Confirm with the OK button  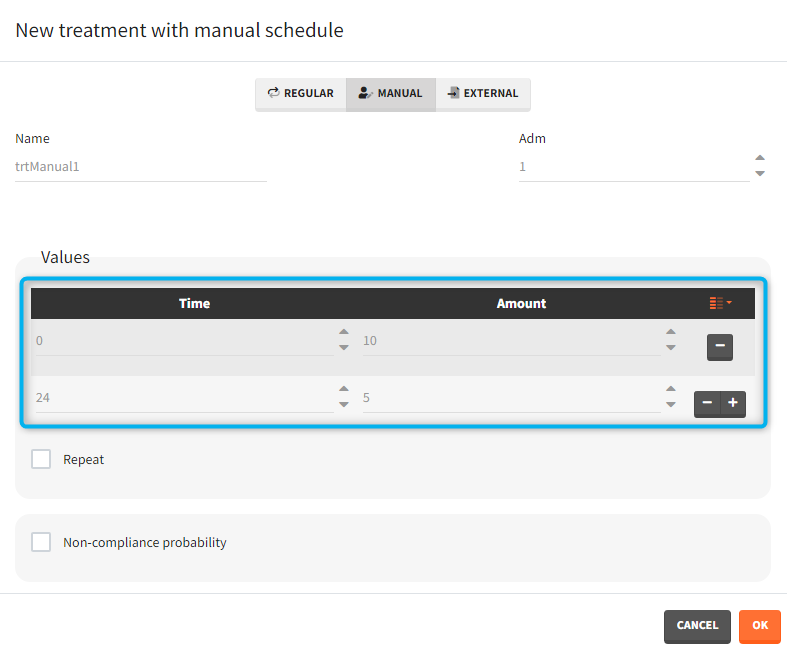click(x=759, y=626)
